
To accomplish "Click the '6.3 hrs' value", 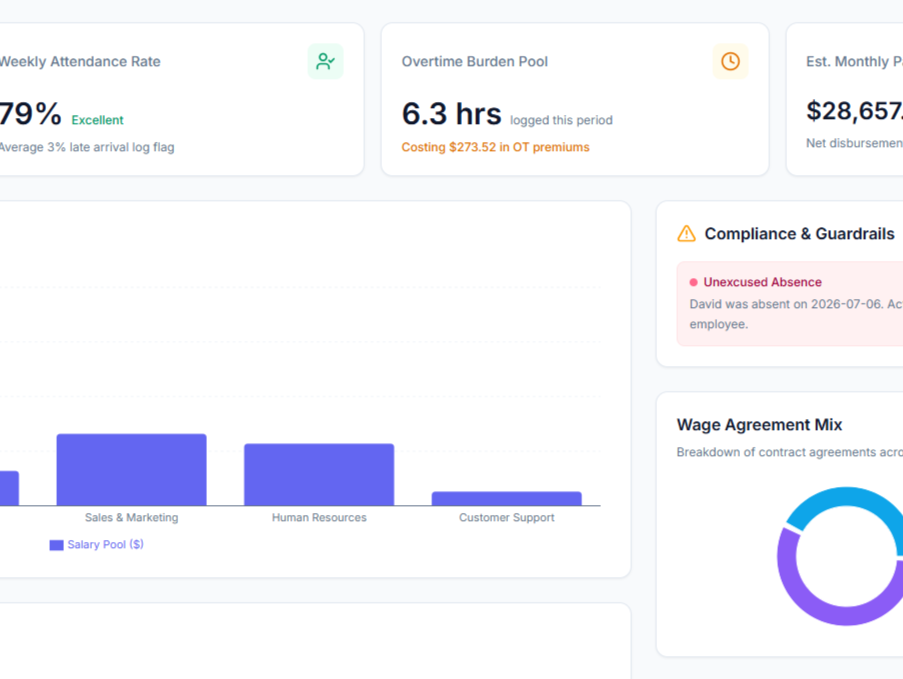I will click(x=452, y=113).
